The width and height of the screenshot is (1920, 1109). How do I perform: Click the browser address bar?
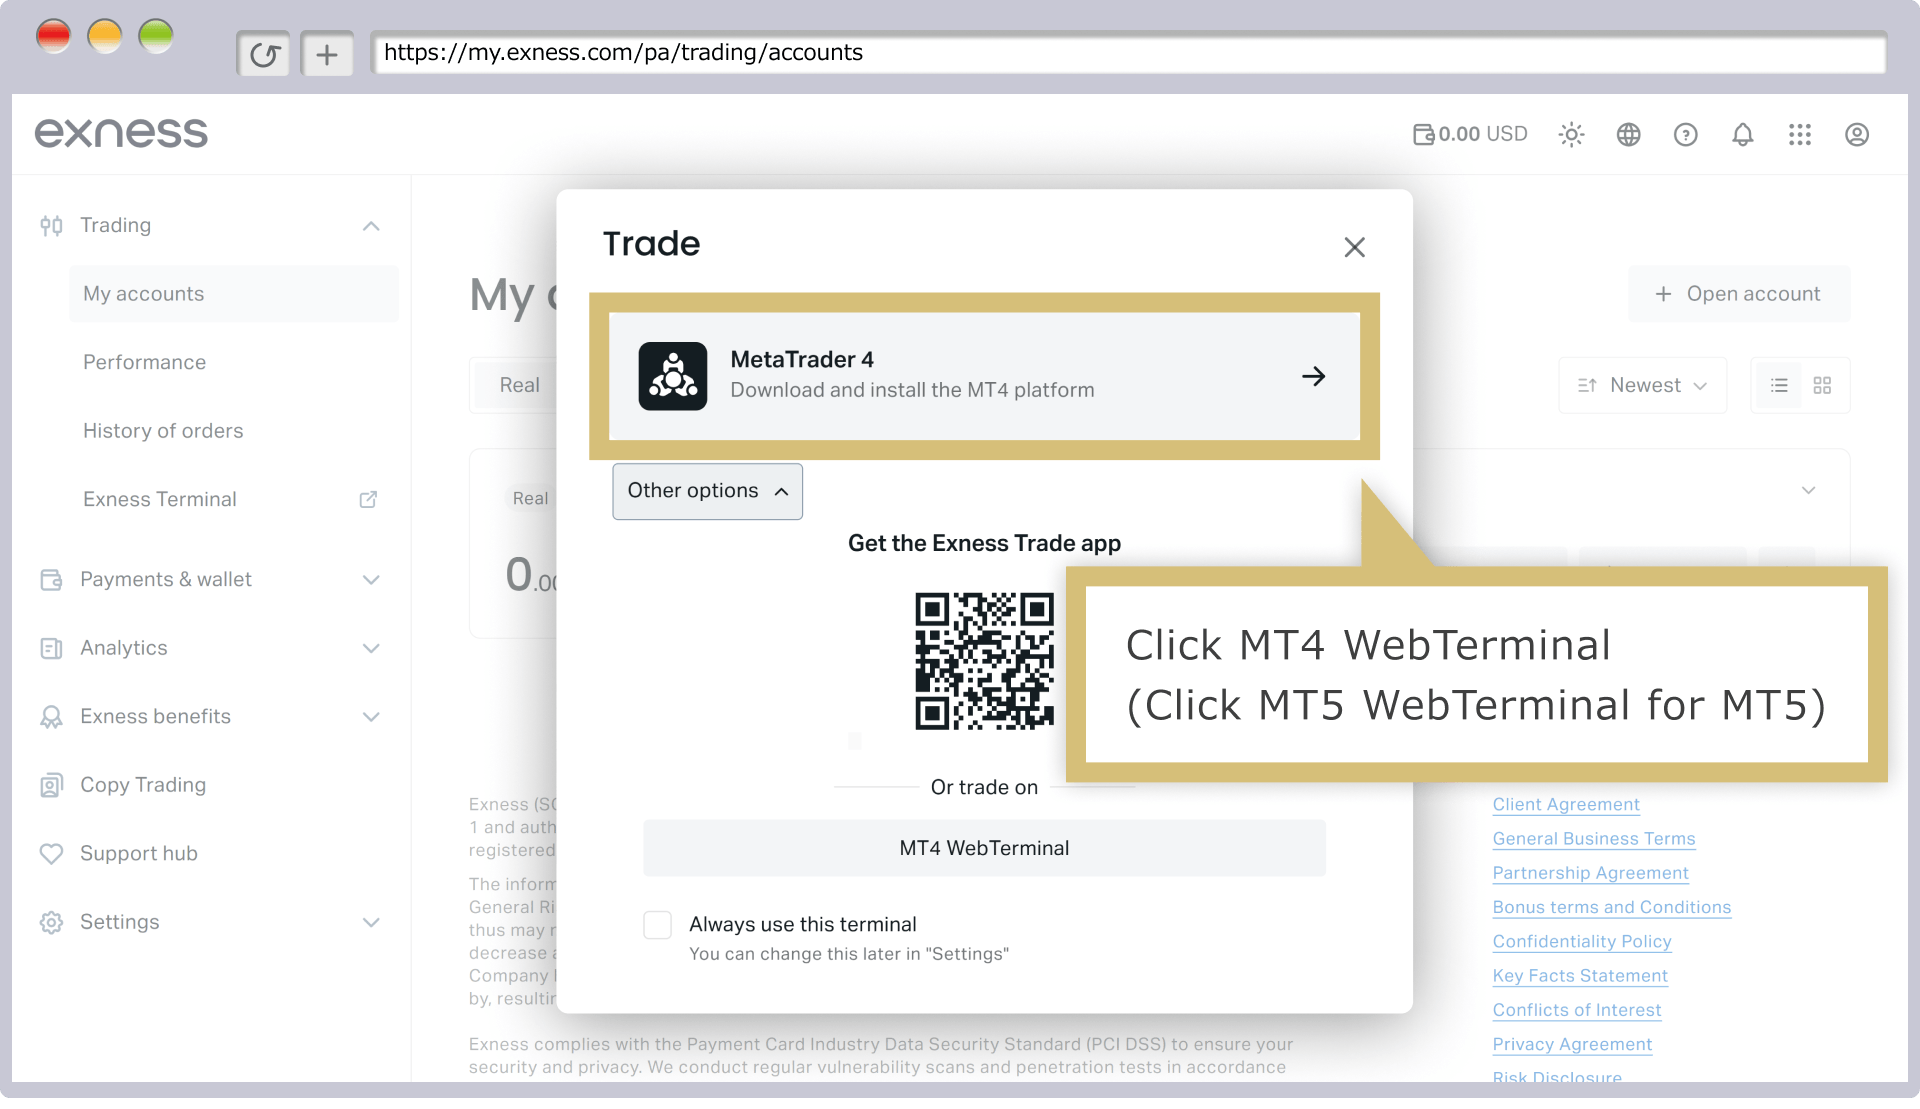coord(1128,53)
